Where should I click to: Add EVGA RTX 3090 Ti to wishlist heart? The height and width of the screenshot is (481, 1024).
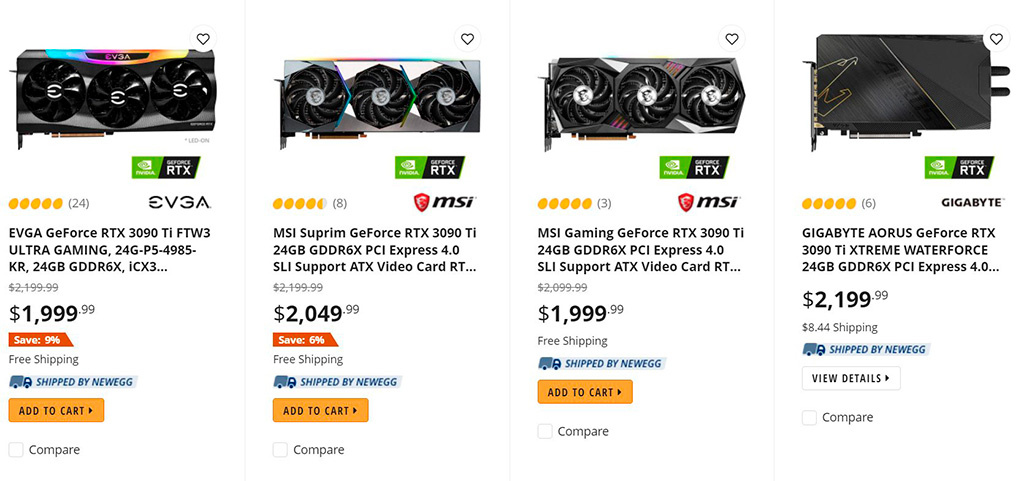click(203, 39)
